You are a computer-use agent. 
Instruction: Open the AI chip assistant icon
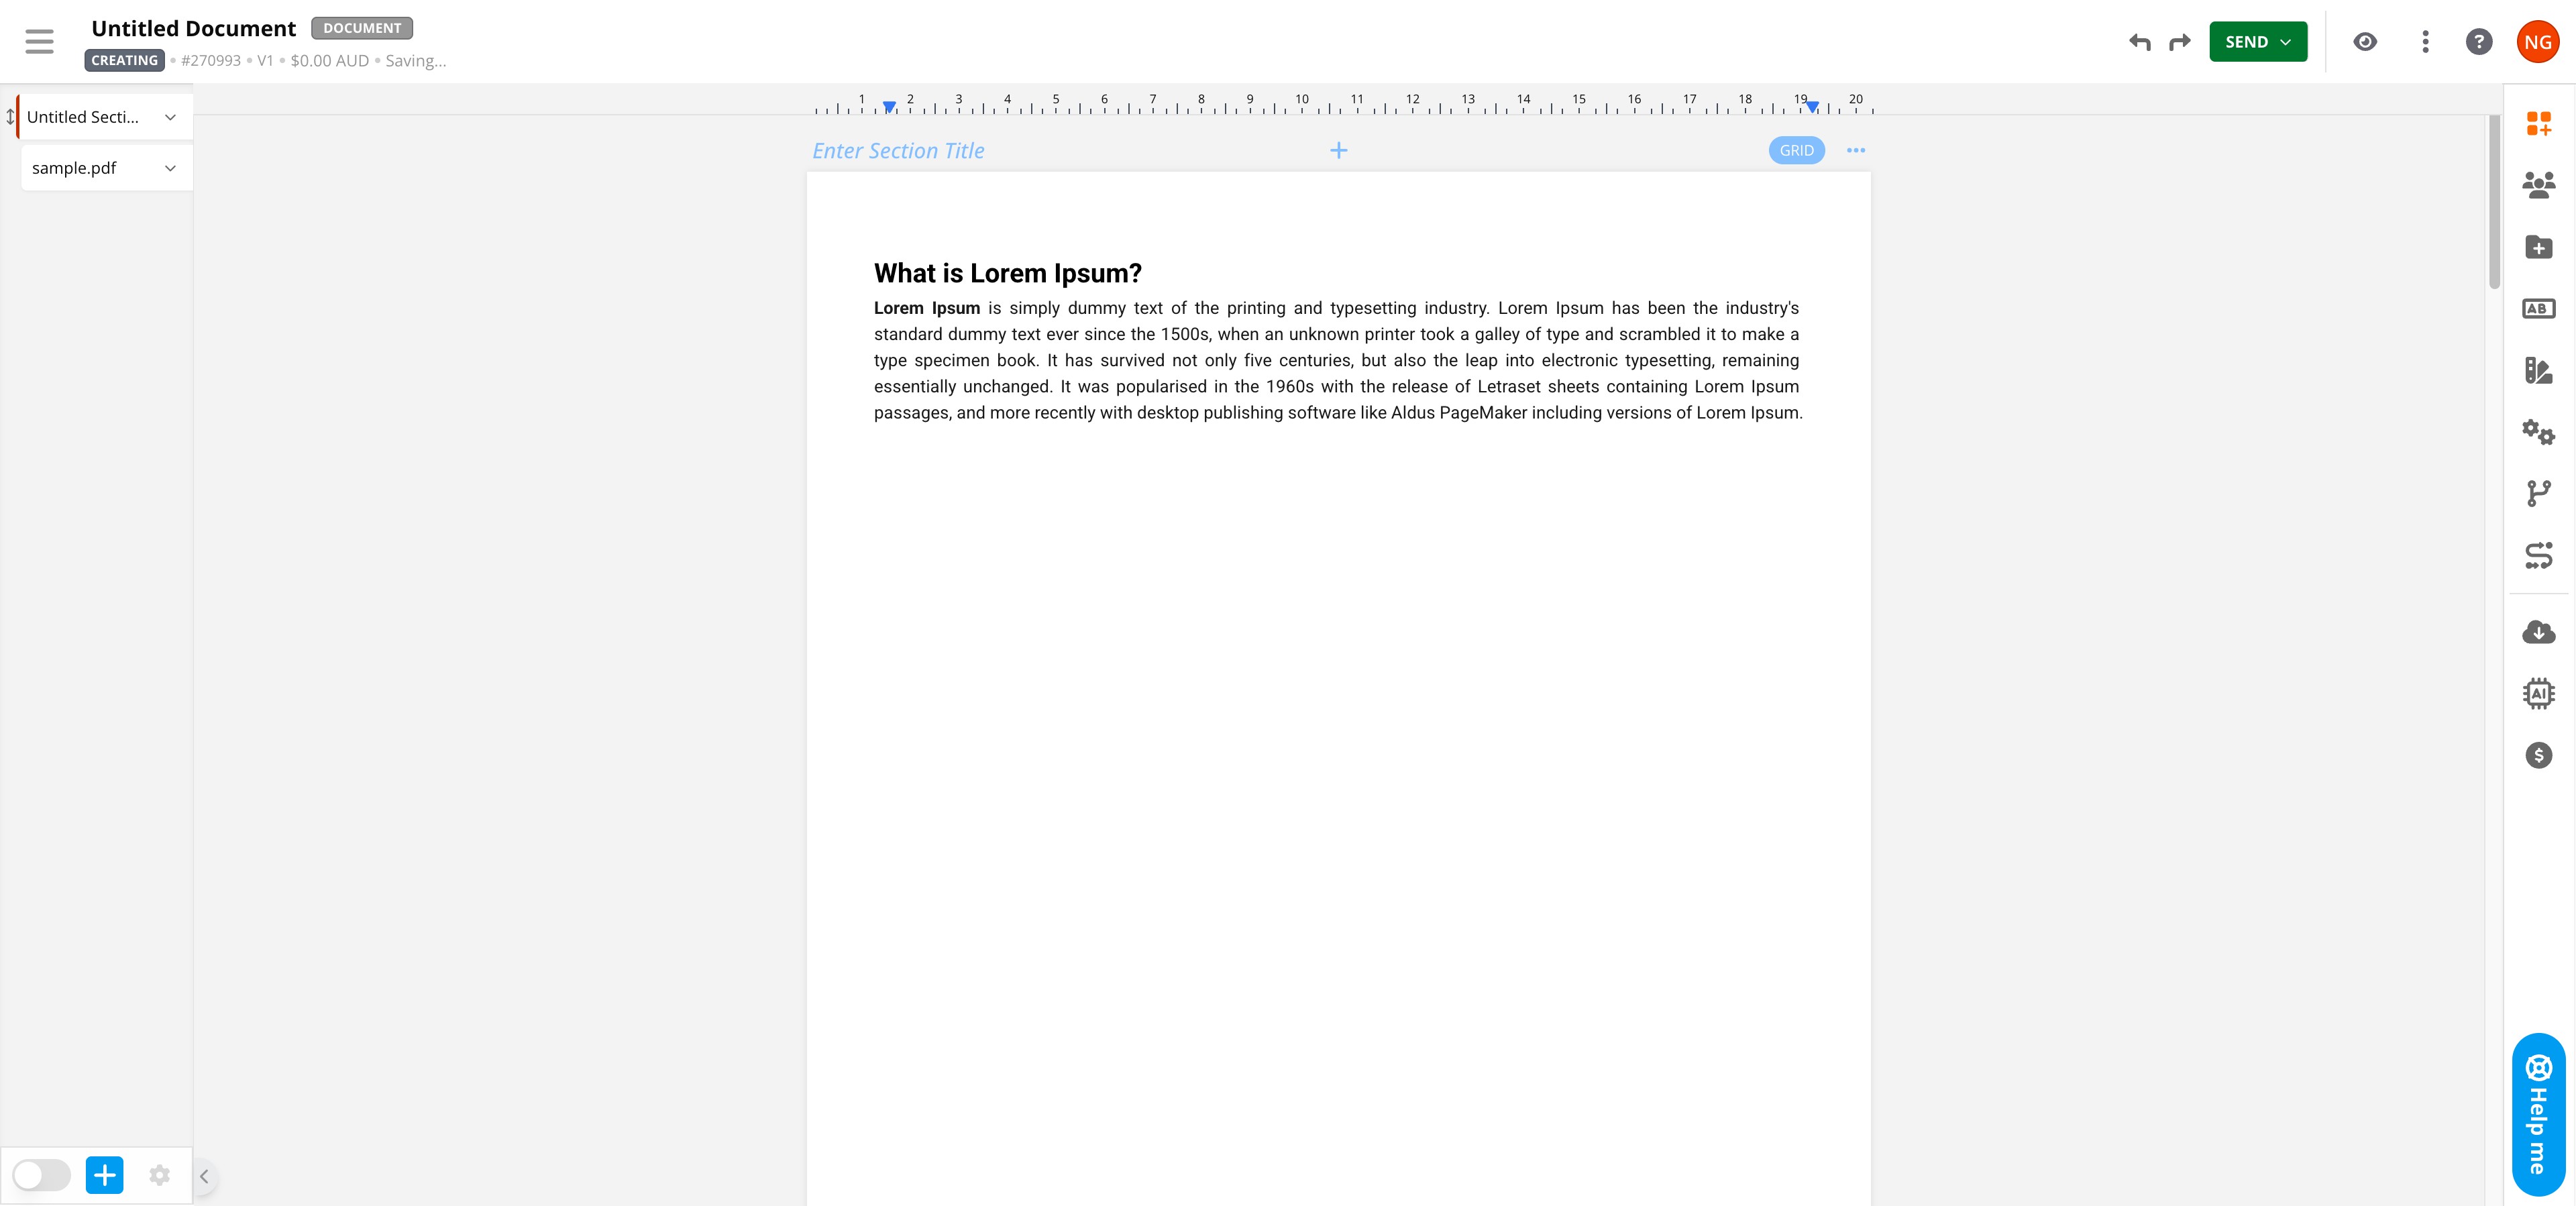coord(2538,693)
